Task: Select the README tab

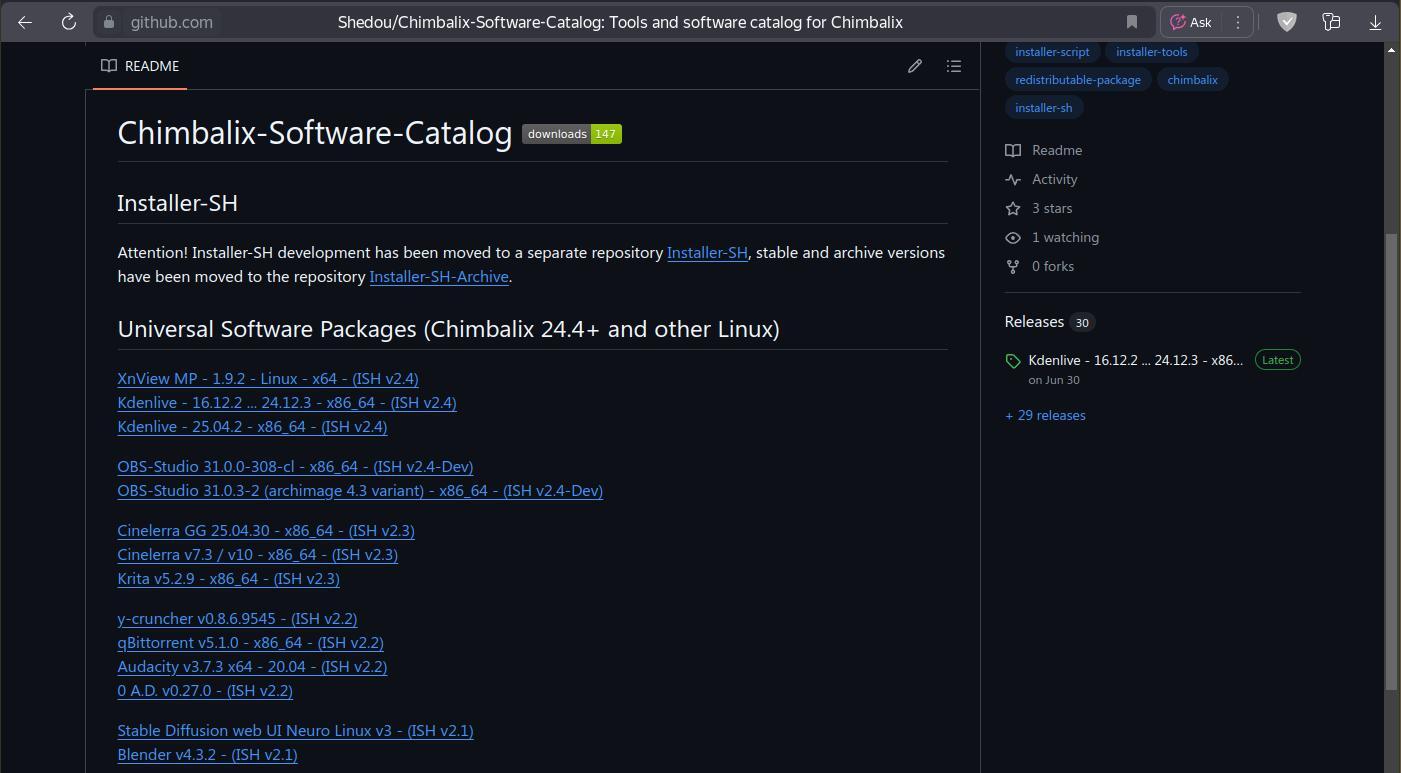Action: click(140, 66)
